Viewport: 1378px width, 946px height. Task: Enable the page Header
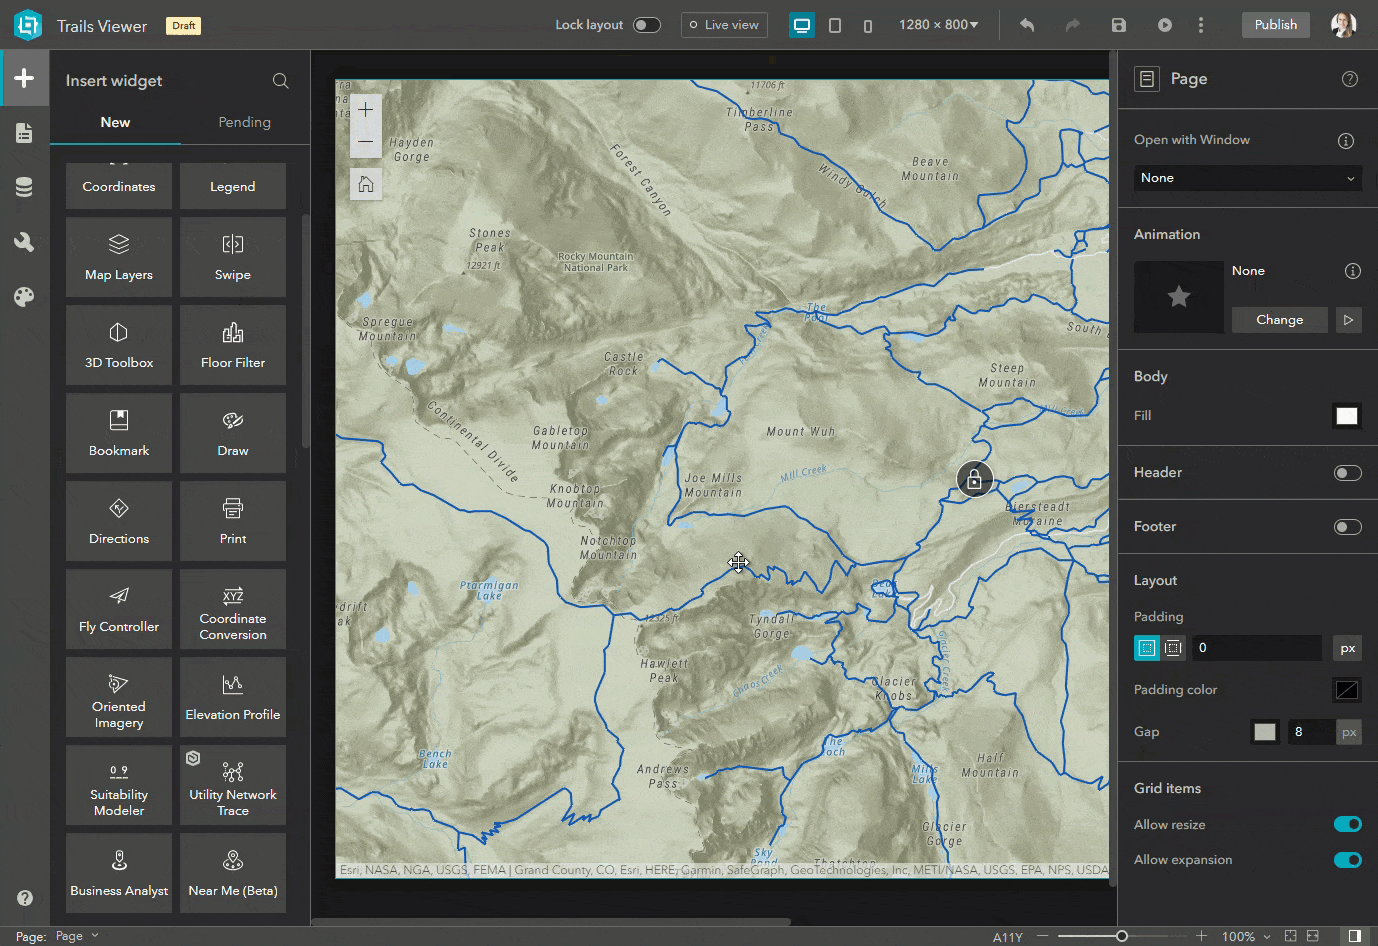coord(1347,472)
